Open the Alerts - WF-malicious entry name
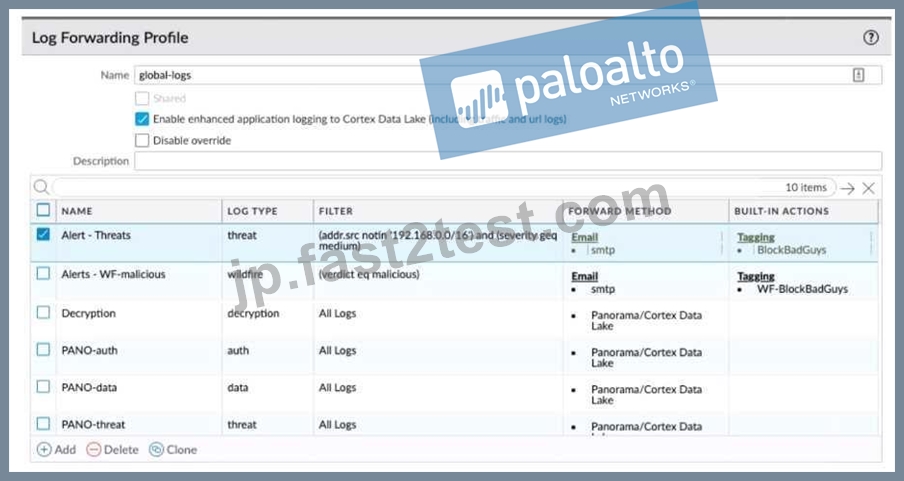This screenshot has width=904, height=481. 114,275
